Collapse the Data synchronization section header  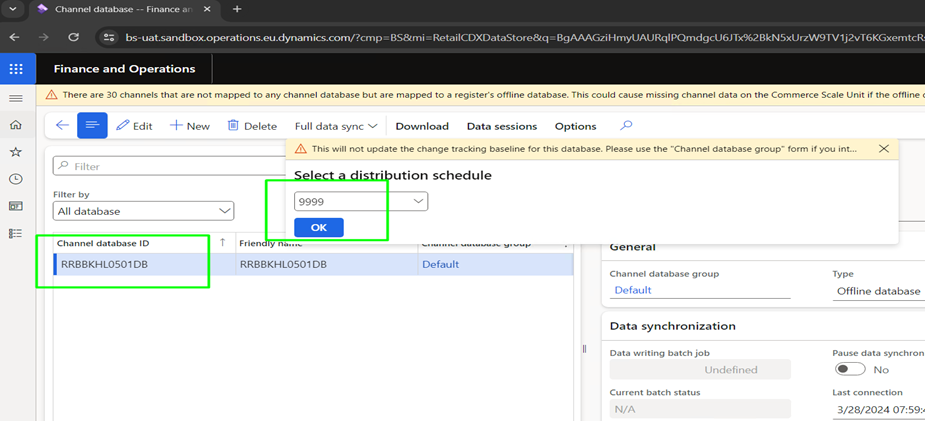pos(673,326)
